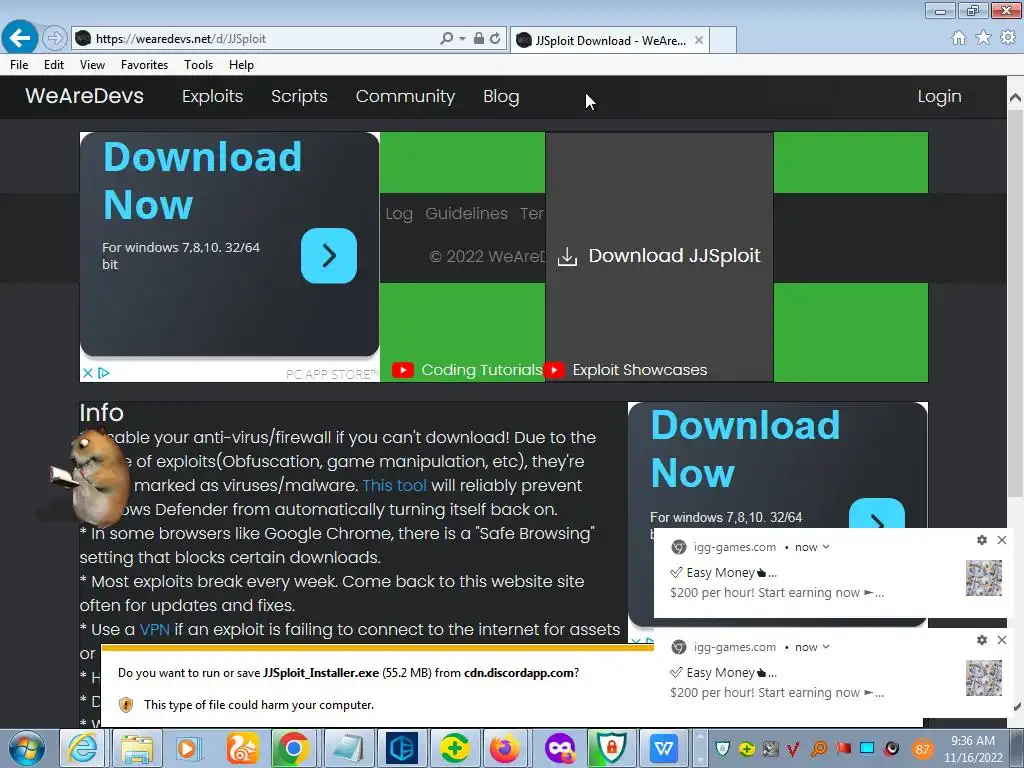Click thumbnail image in first Easy Money notification
Viewport: 1024px width, 768px height.
(984, 578)
